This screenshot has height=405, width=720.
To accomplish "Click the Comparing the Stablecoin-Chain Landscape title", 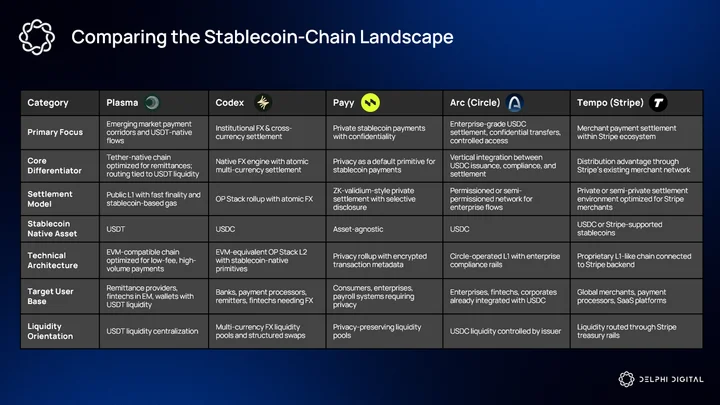I will coord(262,37).
